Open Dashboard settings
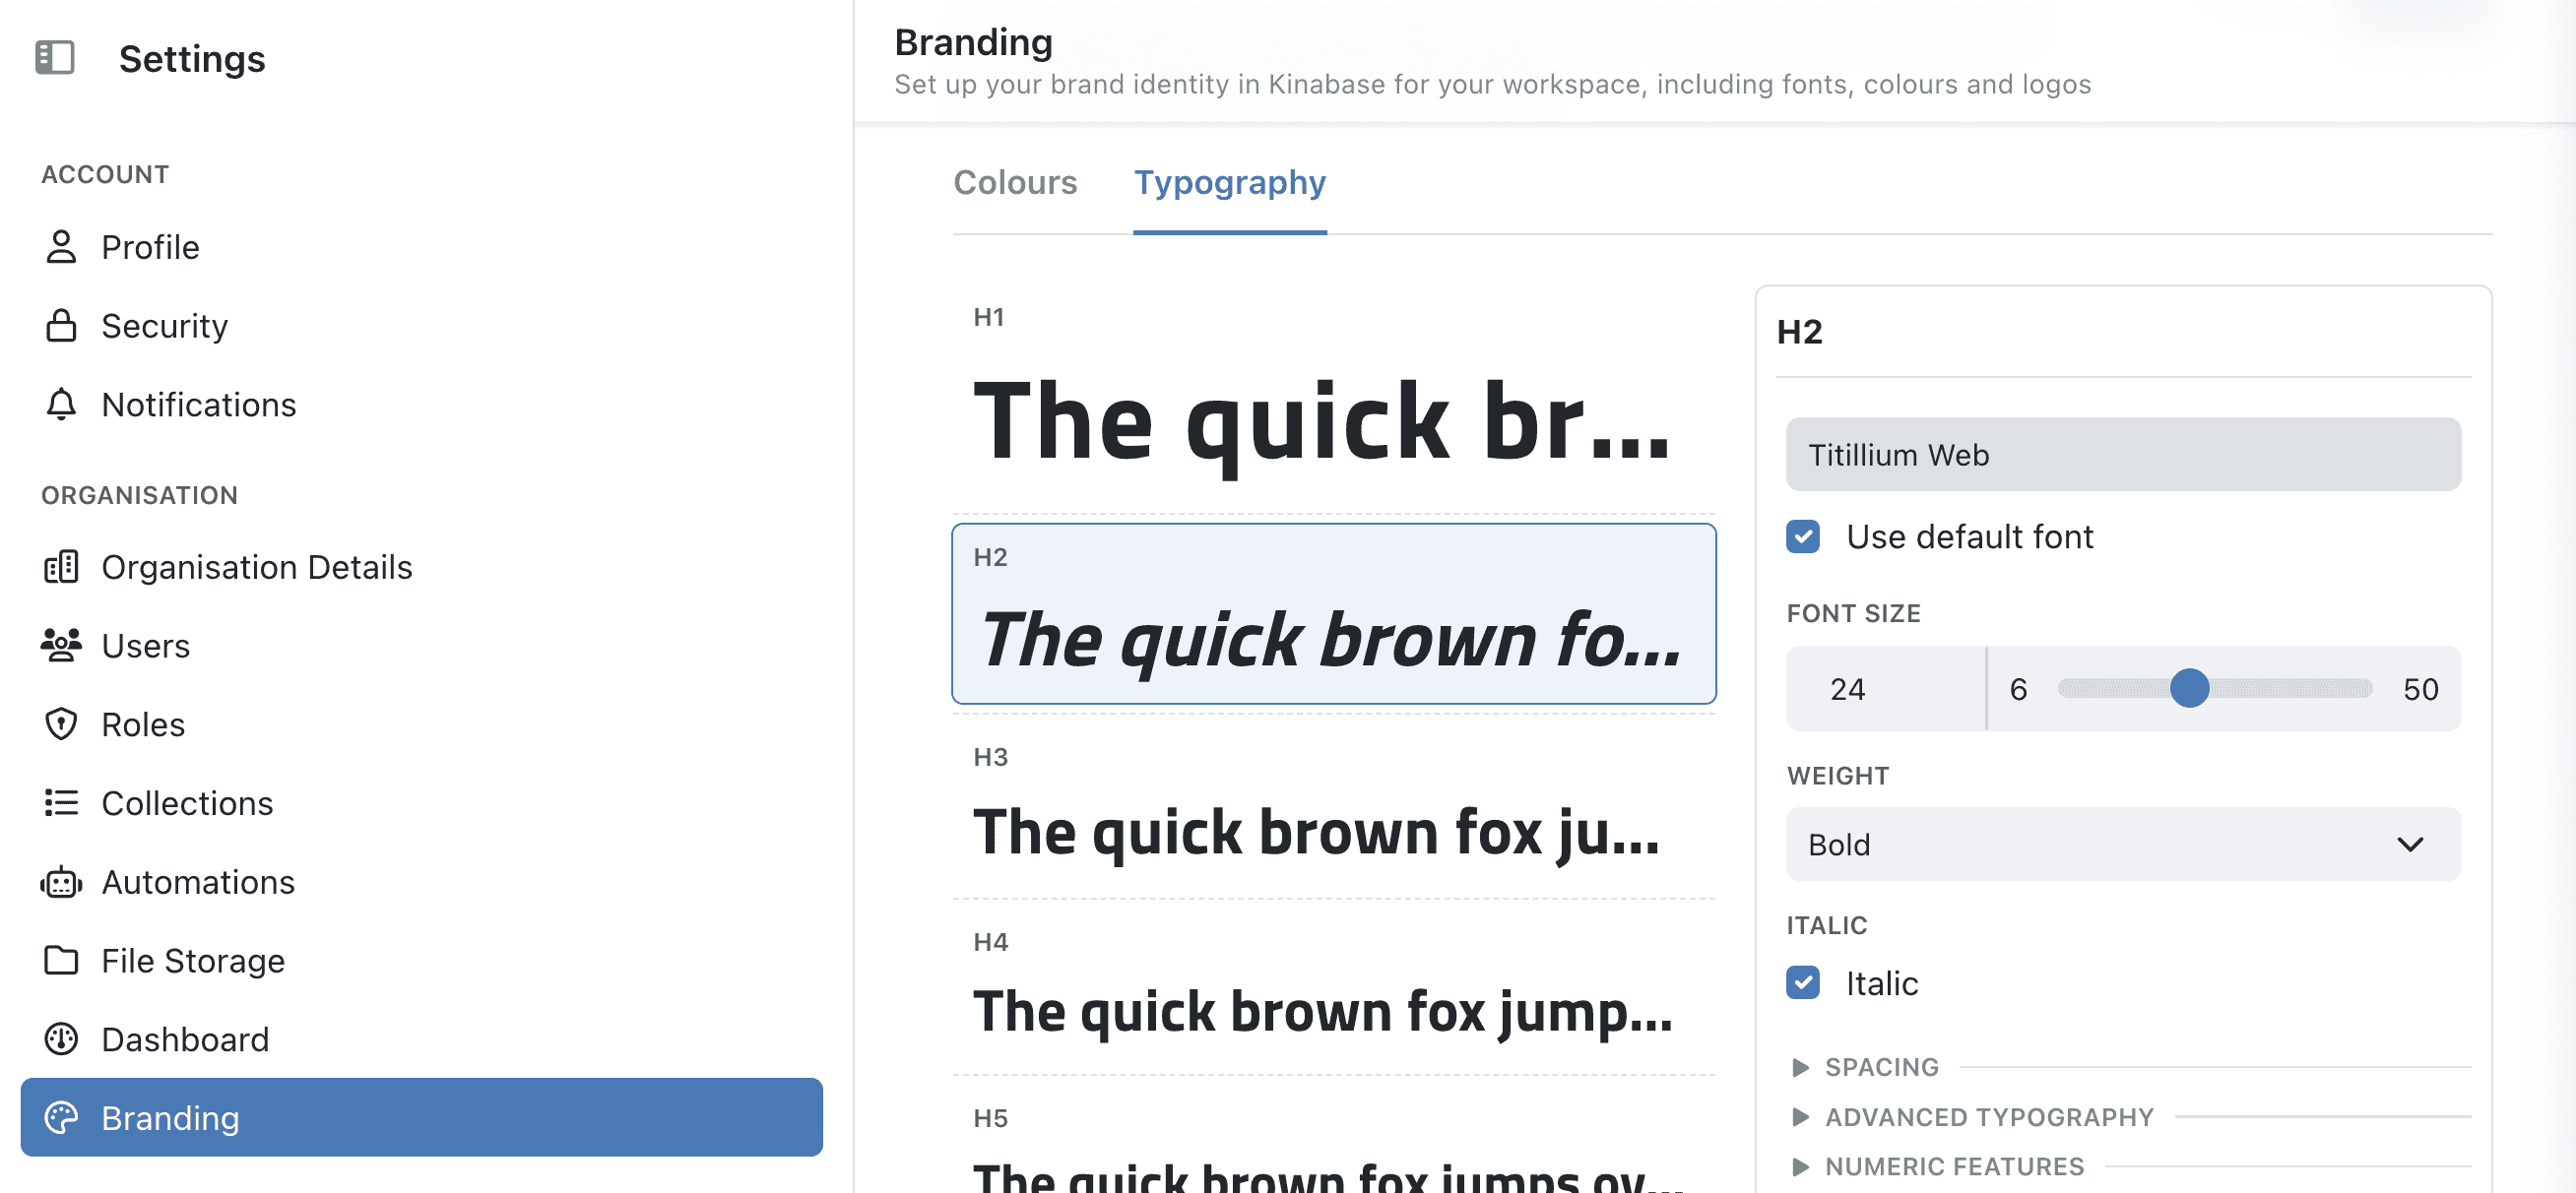The width and height of the screenshot is (2576, 1193). point(421,1039)
